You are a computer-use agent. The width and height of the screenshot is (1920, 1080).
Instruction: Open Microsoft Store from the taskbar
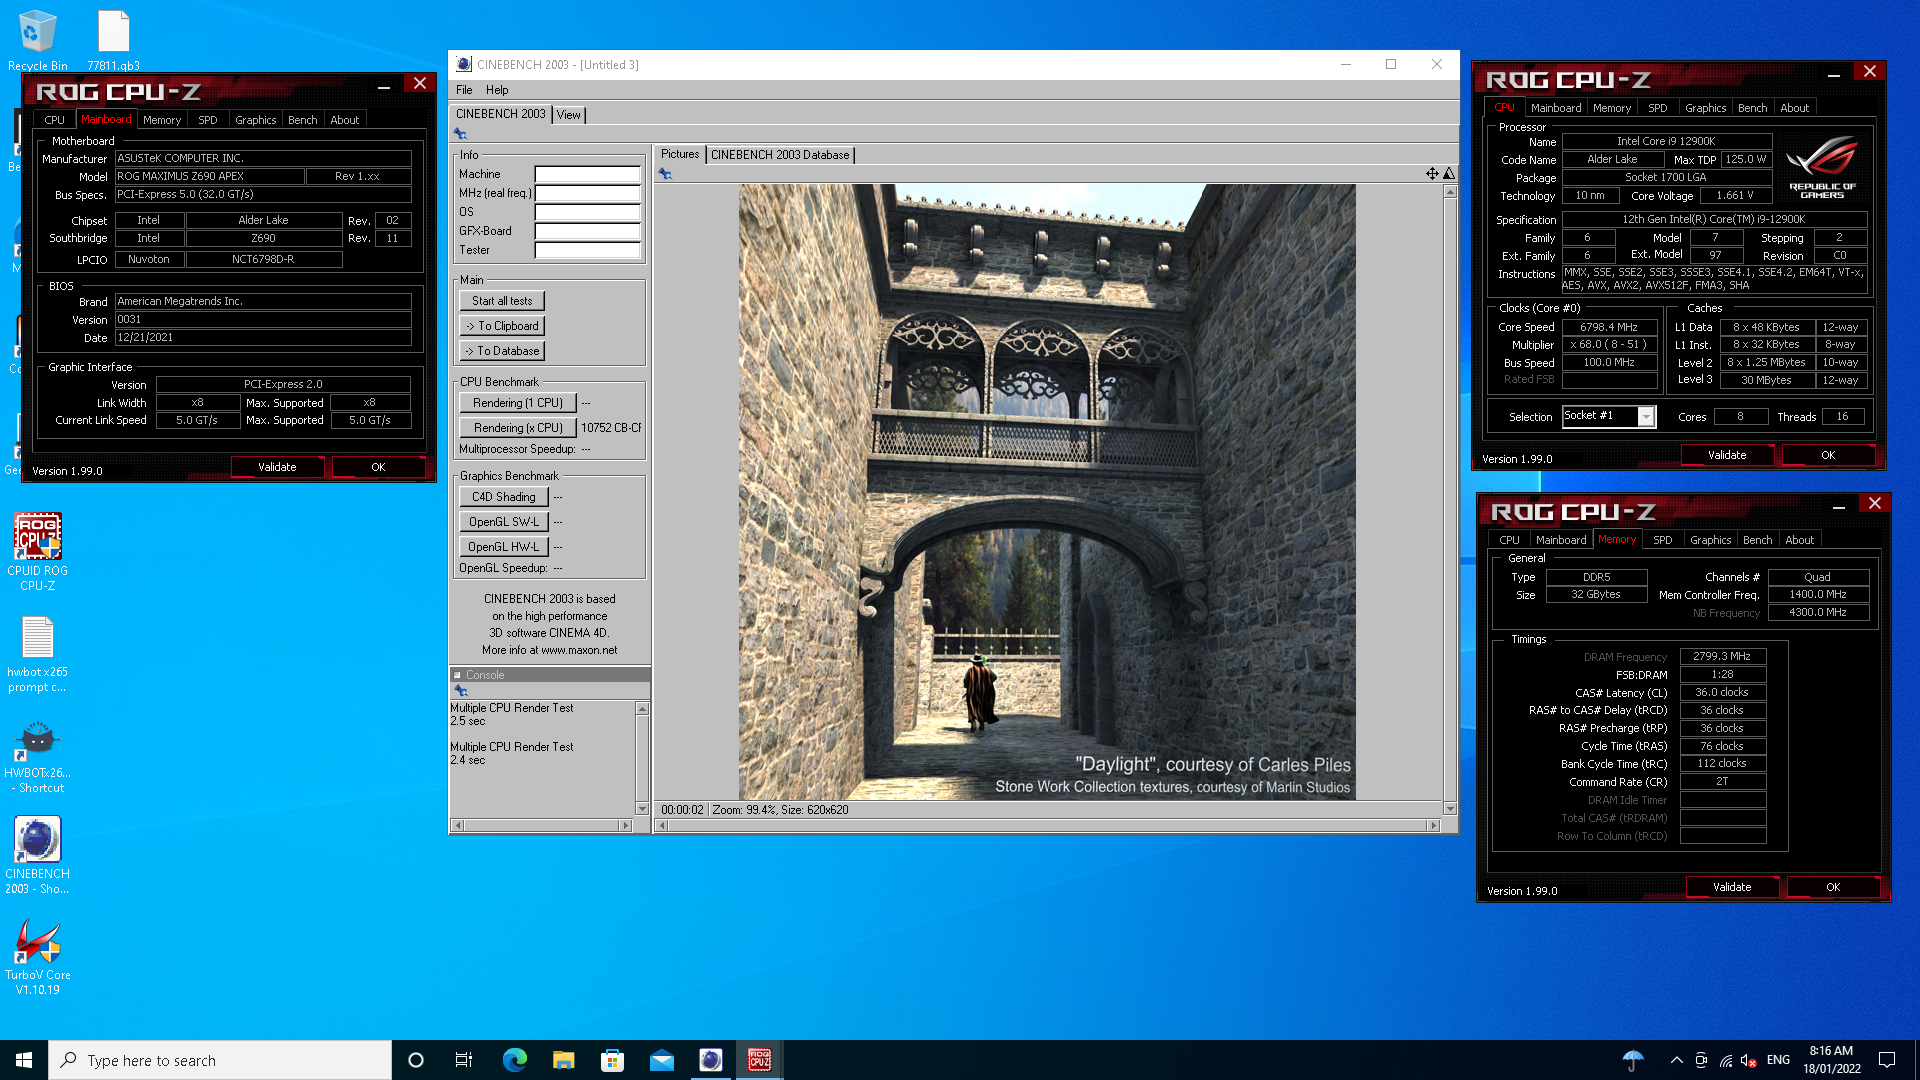[612, 1060]
